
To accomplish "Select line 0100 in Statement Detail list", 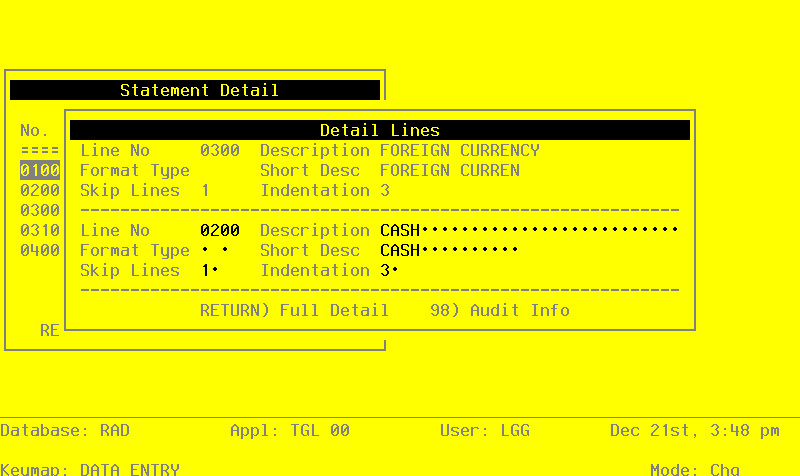I will point(40,170).
